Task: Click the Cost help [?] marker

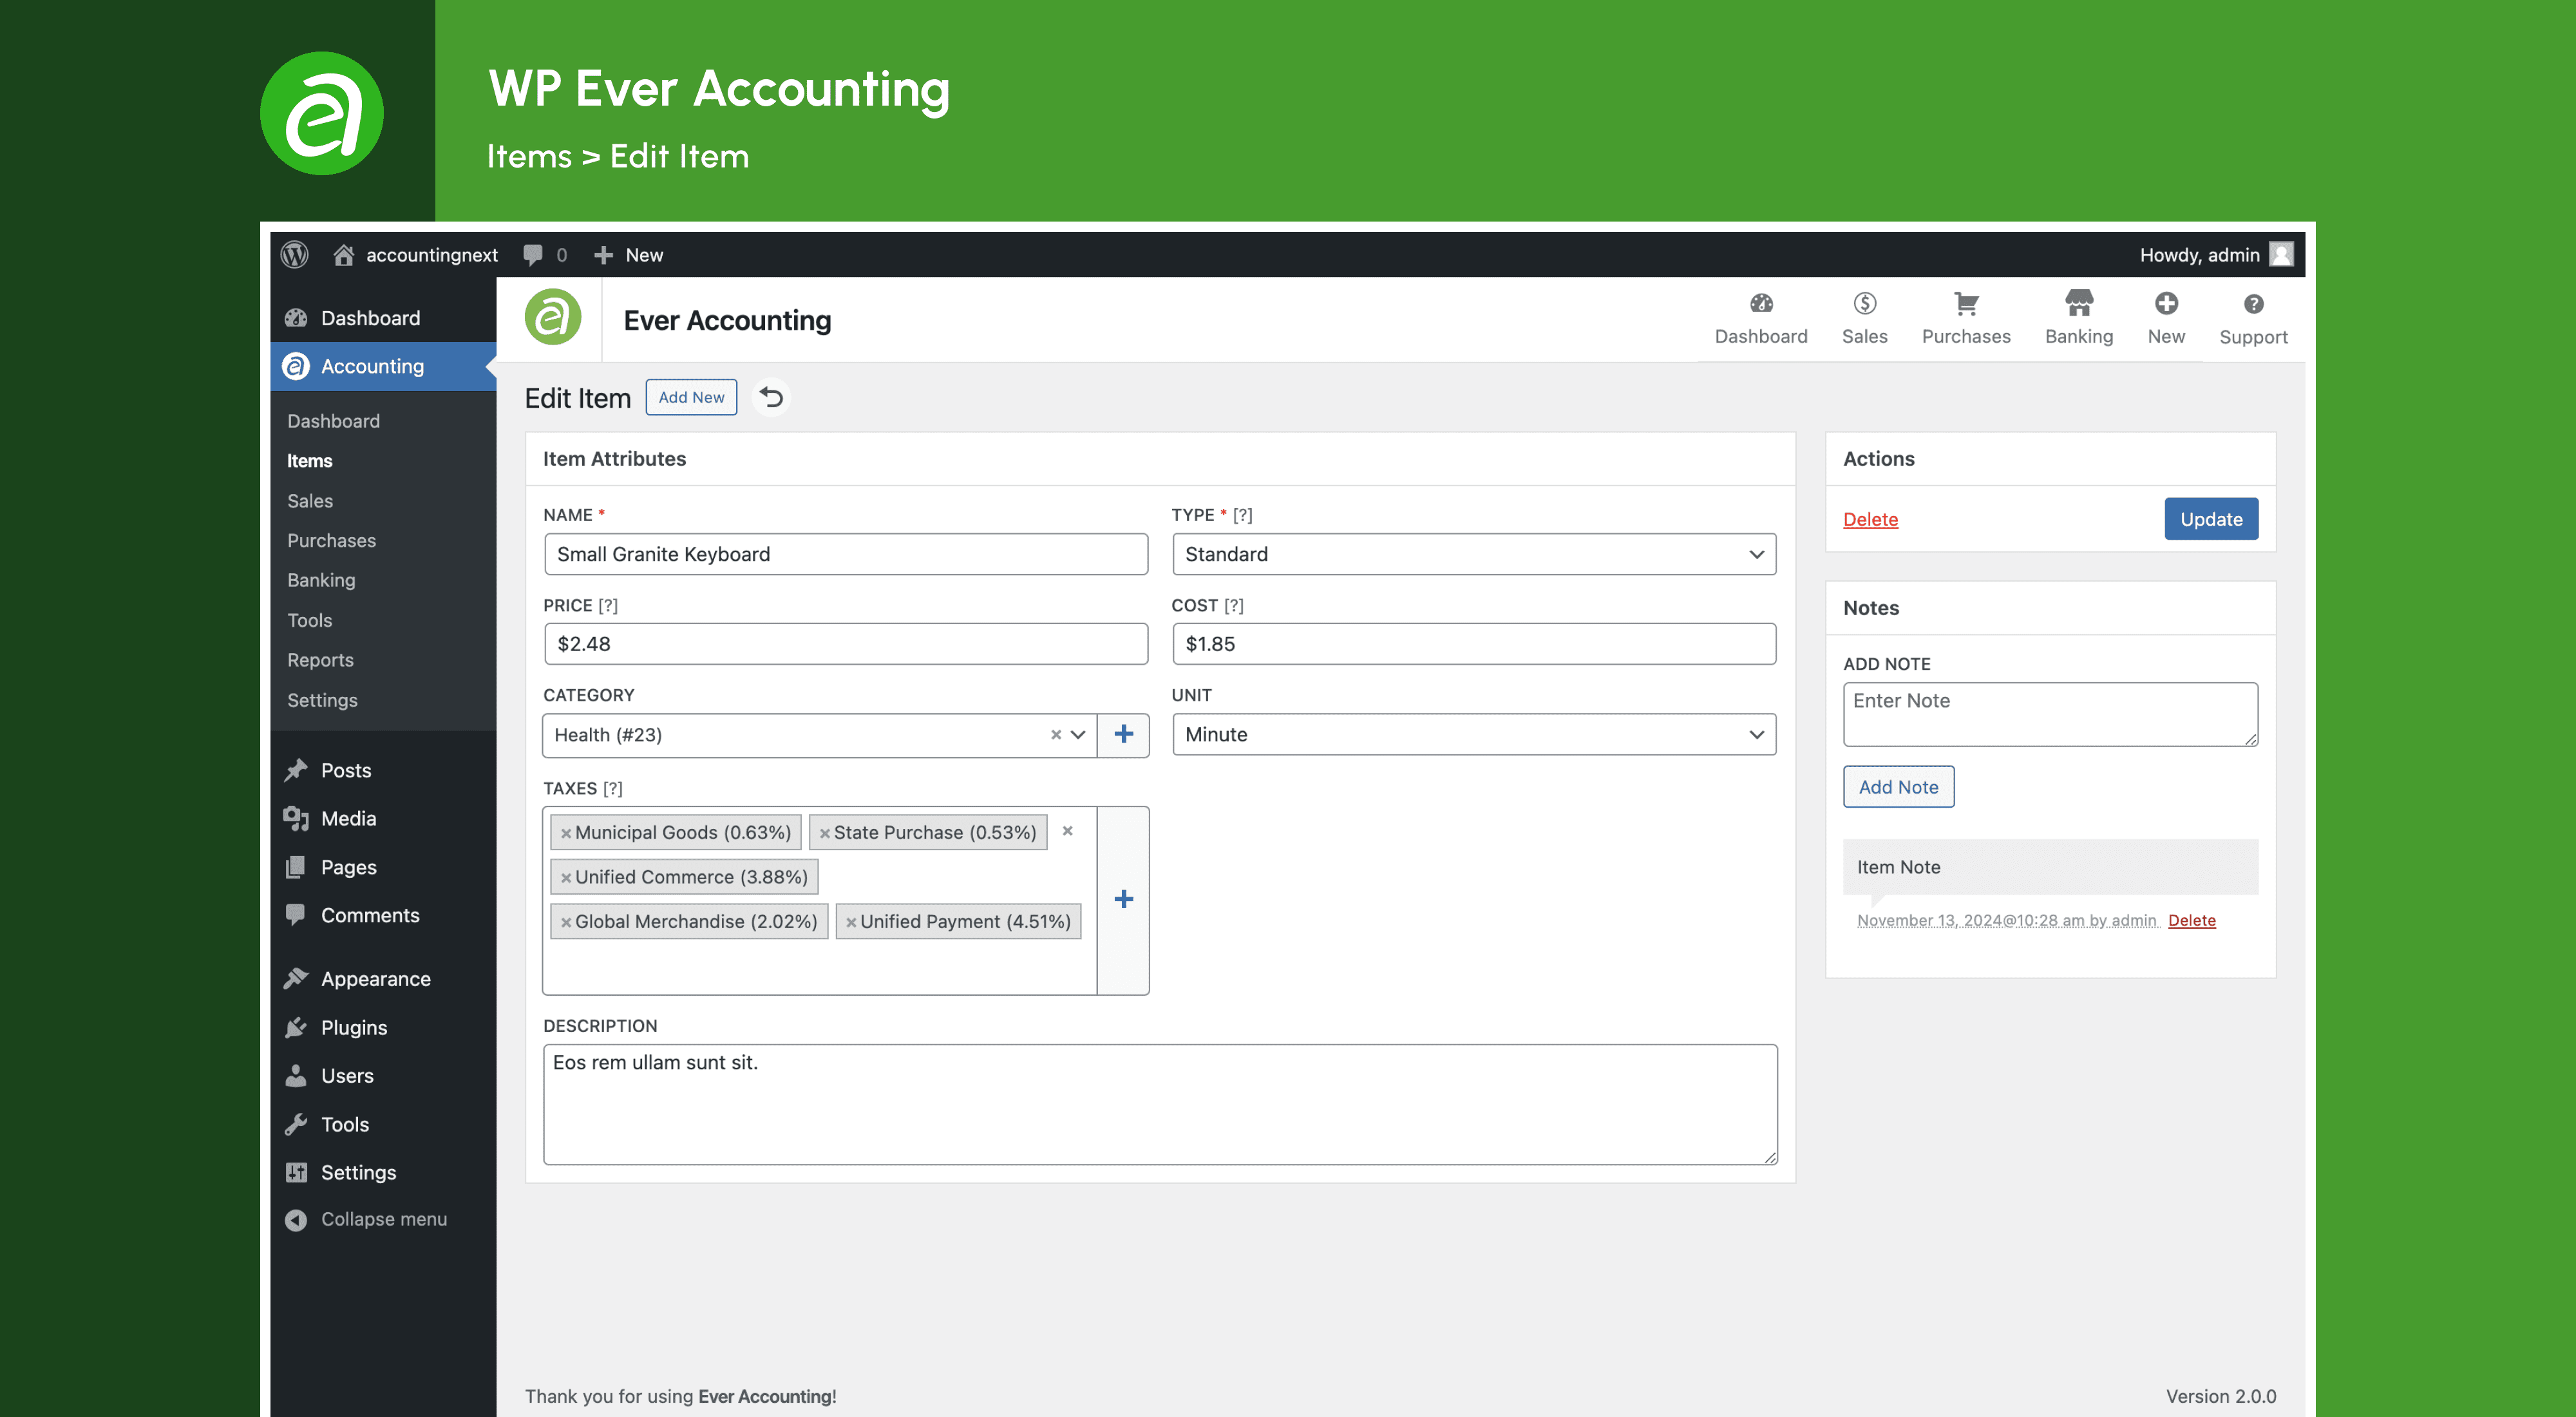Action: click(x=1234, y=605)
